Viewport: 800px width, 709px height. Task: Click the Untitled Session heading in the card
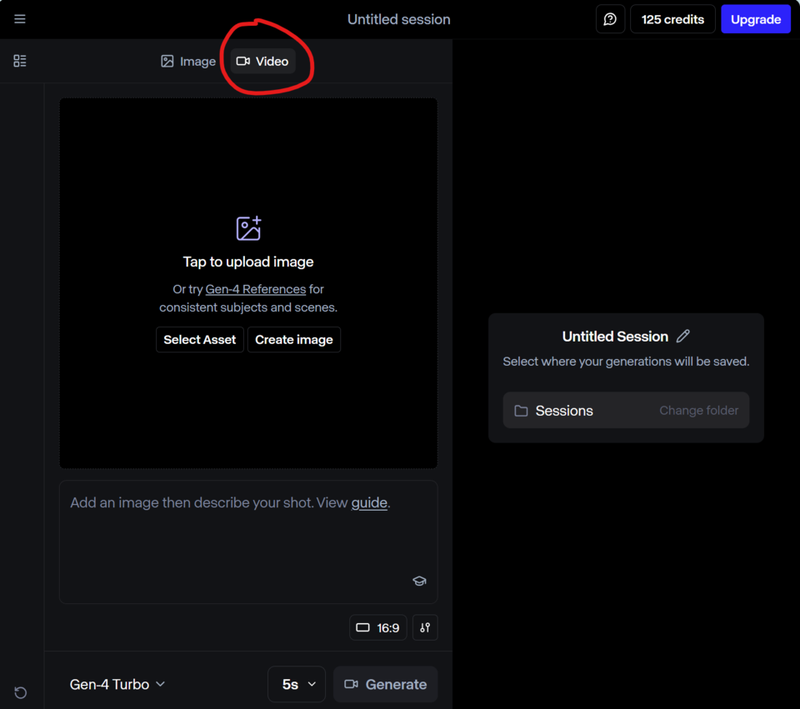pos(615,337)
